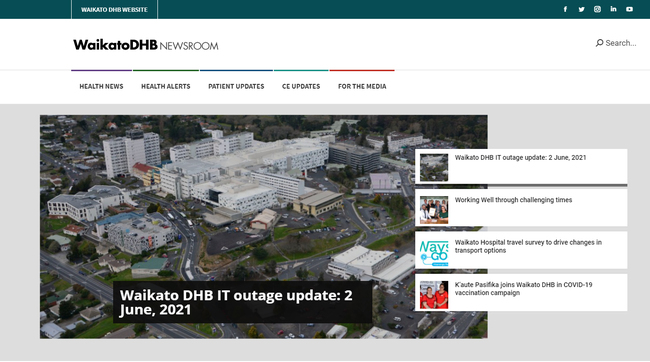650x362 pixels.
Task: Open the YouTube social icon
Action: [629, 9]
